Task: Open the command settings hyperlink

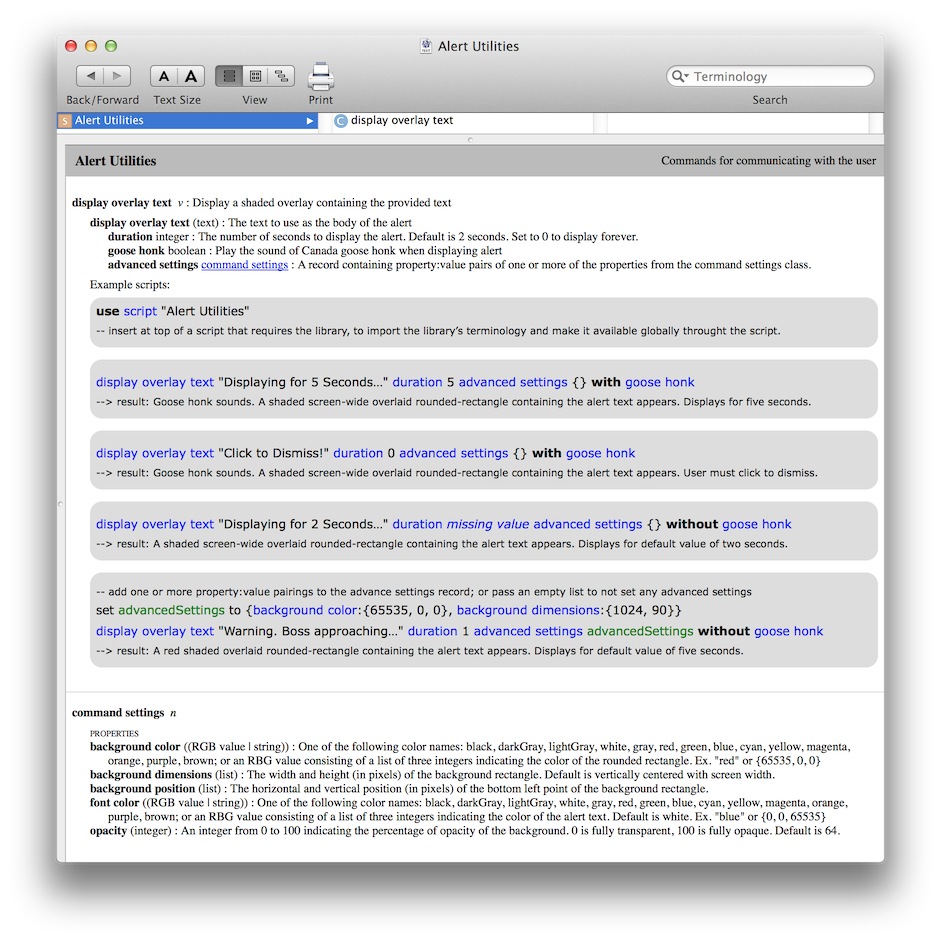Action: pyautogui.click(x=244, y=264)
